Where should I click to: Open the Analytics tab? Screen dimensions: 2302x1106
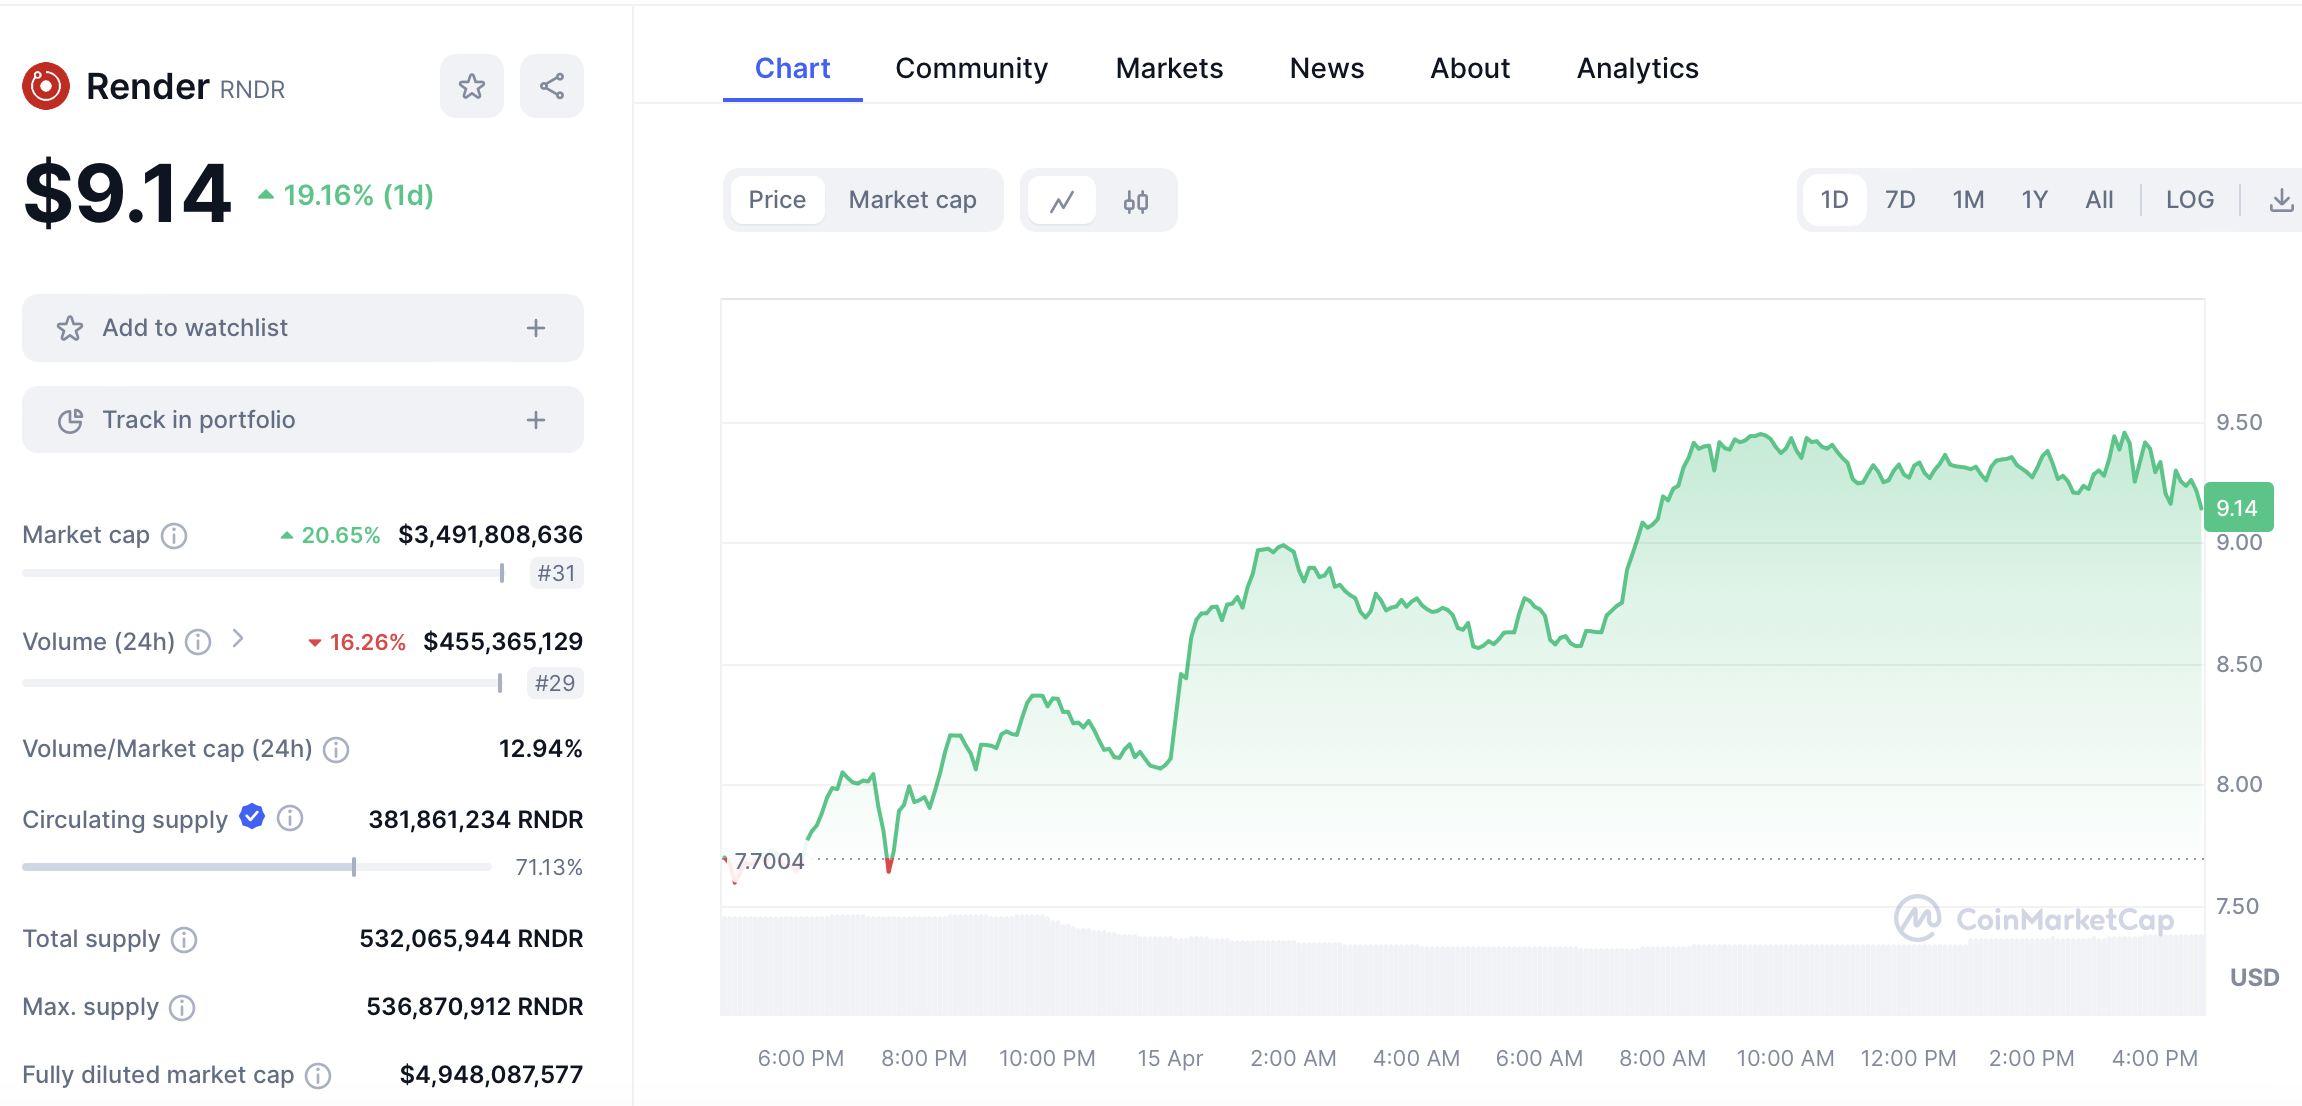point(1637,68)
